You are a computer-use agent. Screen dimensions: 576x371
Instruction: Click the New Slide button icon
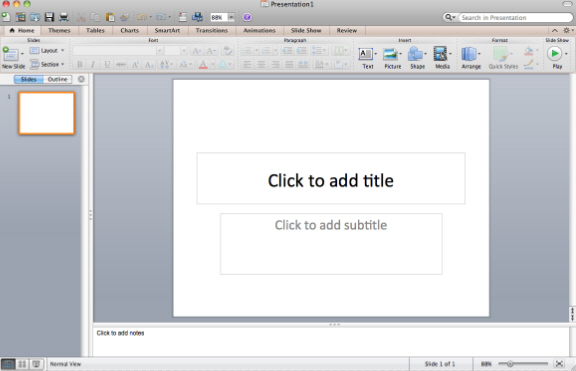[10, 54]
